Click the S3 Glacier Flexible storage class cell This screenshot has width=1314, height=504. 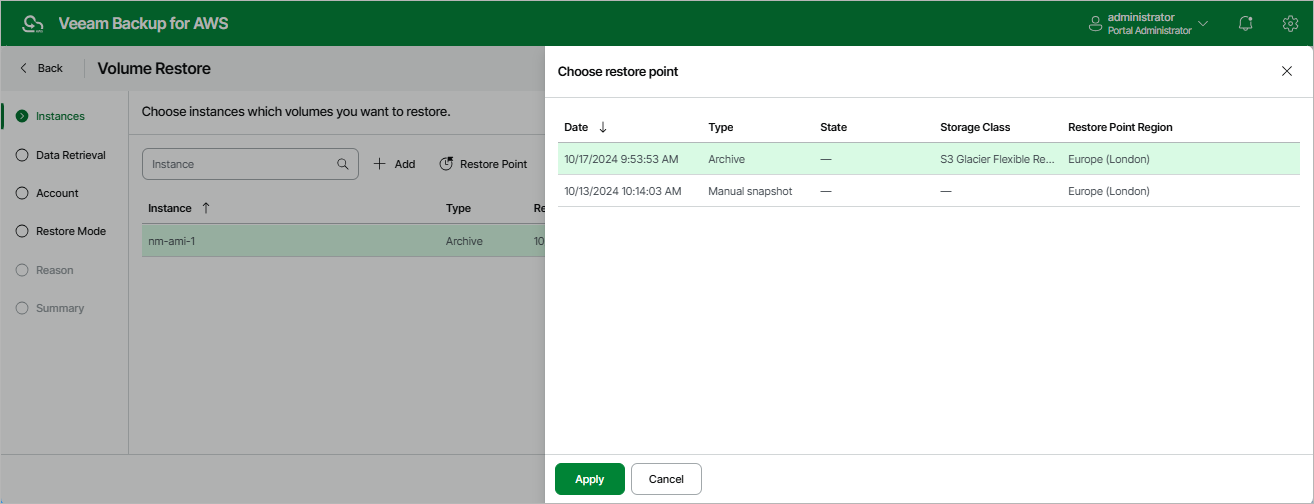[997, 159]
